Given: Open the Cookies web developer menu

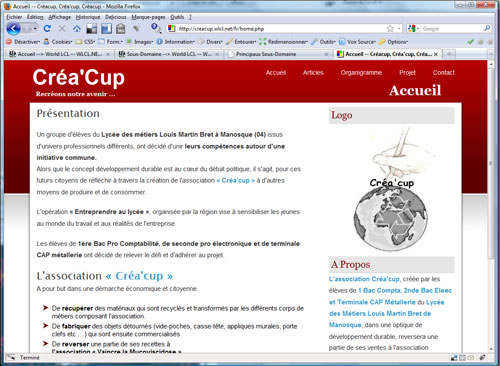Looking at the screenshot, I should 58,42.
